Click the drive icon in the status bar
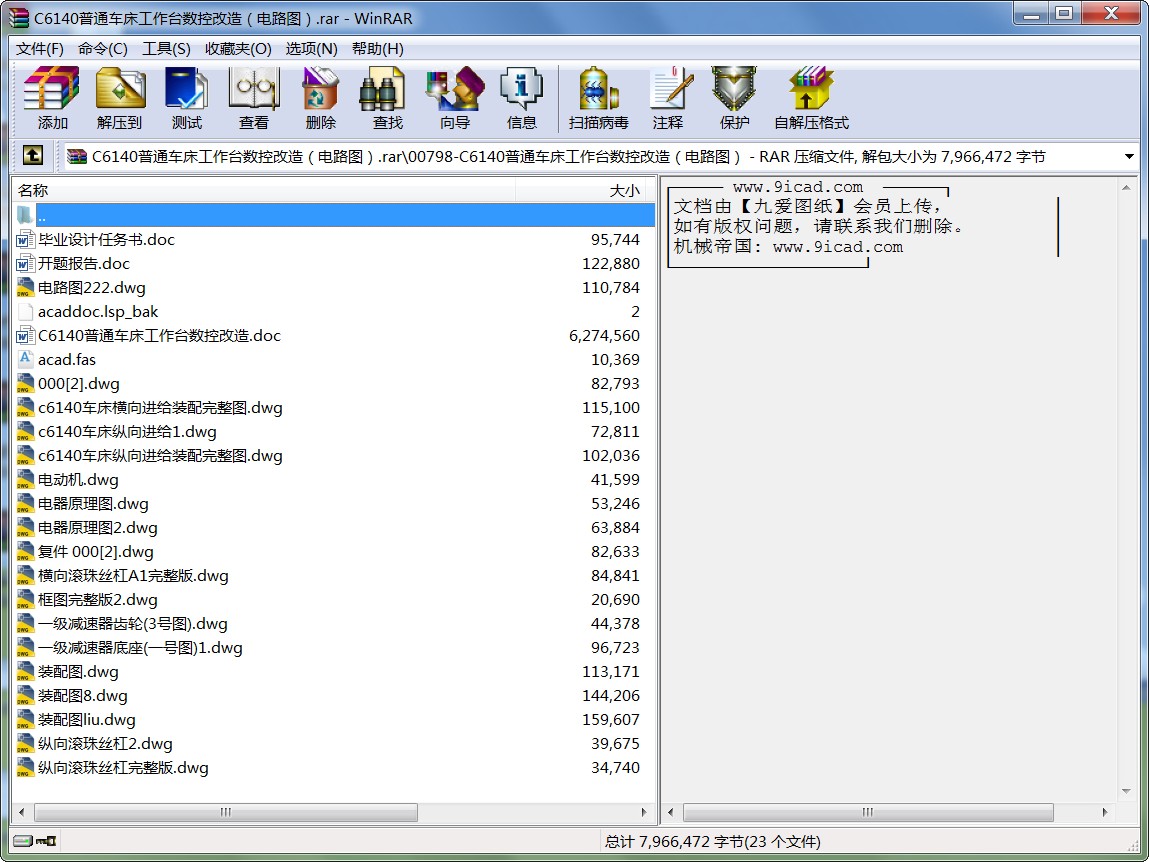Image resolution: width=1149 pixels, height=862 pixels. 23,841
